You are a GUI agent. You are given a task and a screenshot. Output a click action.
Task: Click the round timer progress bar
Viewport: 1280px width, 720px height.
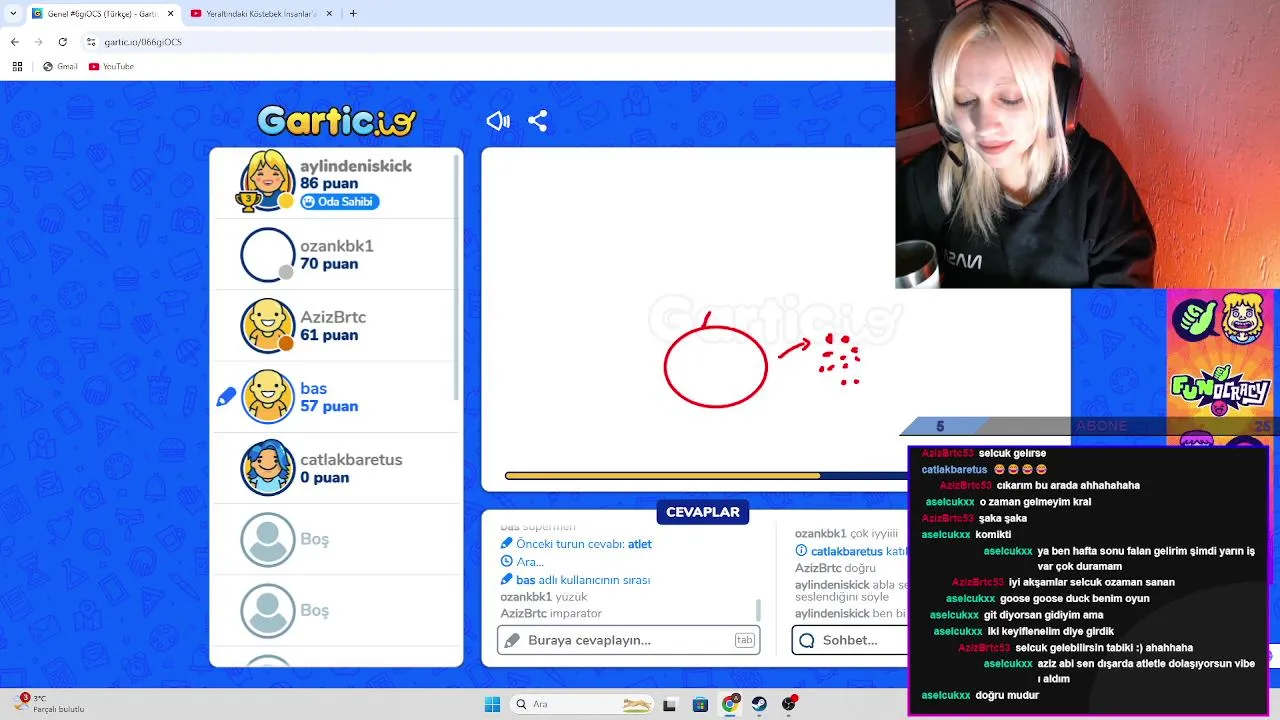point(700,476)
